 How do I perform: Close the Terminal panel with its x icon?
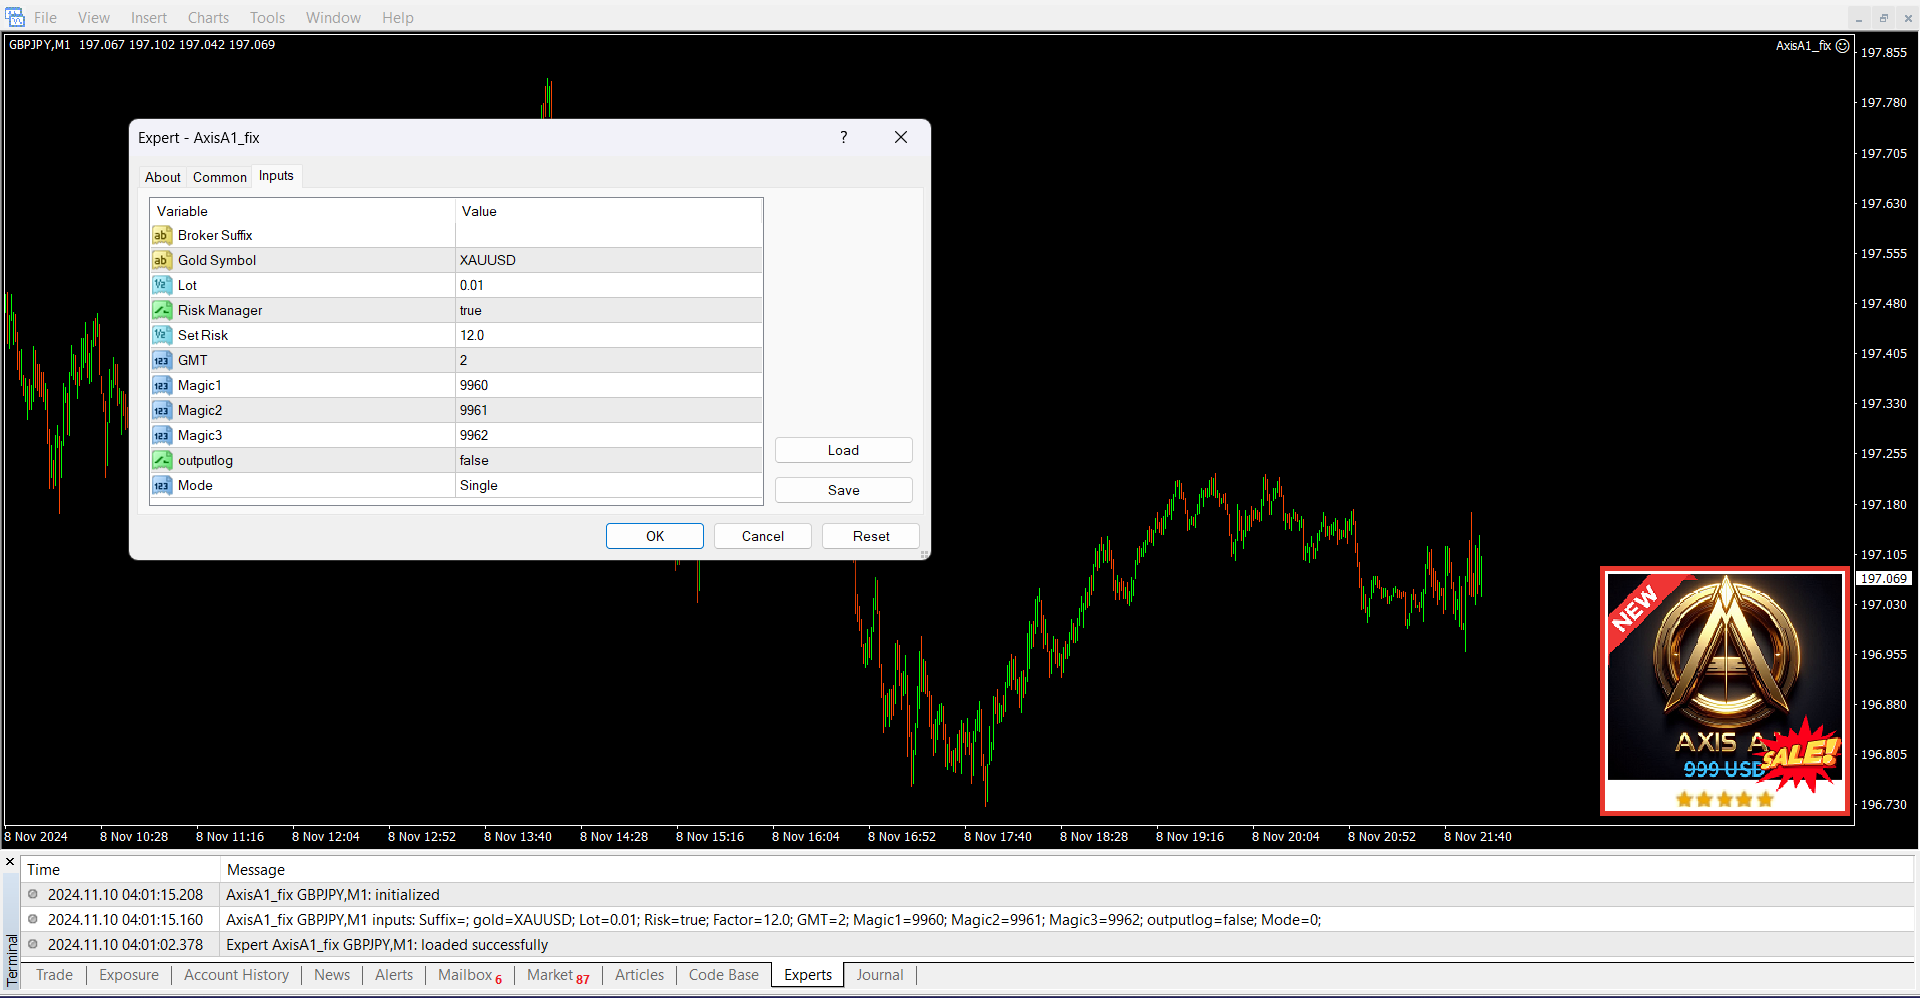click(x=10, y=862)
